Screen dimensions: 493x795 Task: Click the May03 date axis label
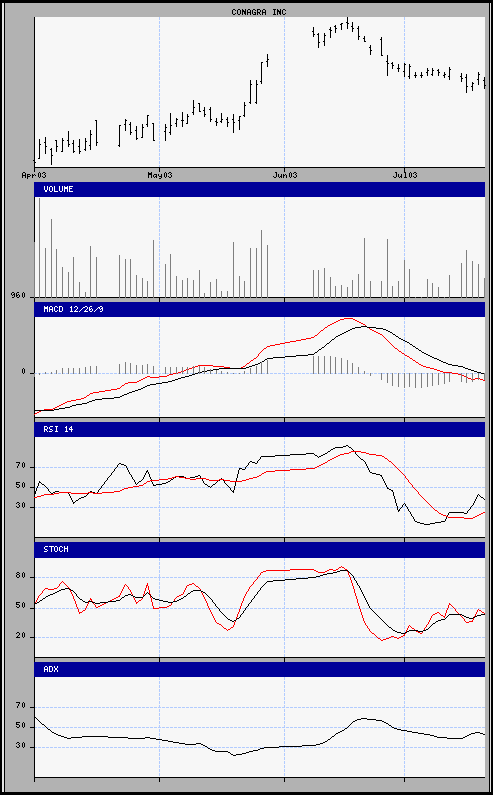(x=160, y=175)
